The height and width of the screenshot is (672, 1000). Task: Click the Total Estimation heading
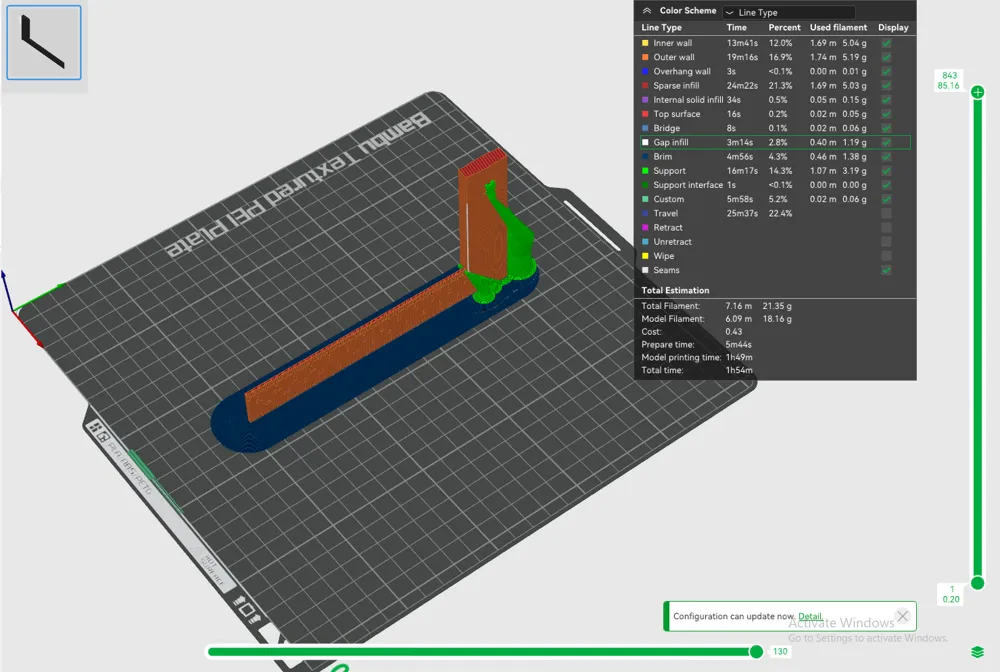click(675, 290)
